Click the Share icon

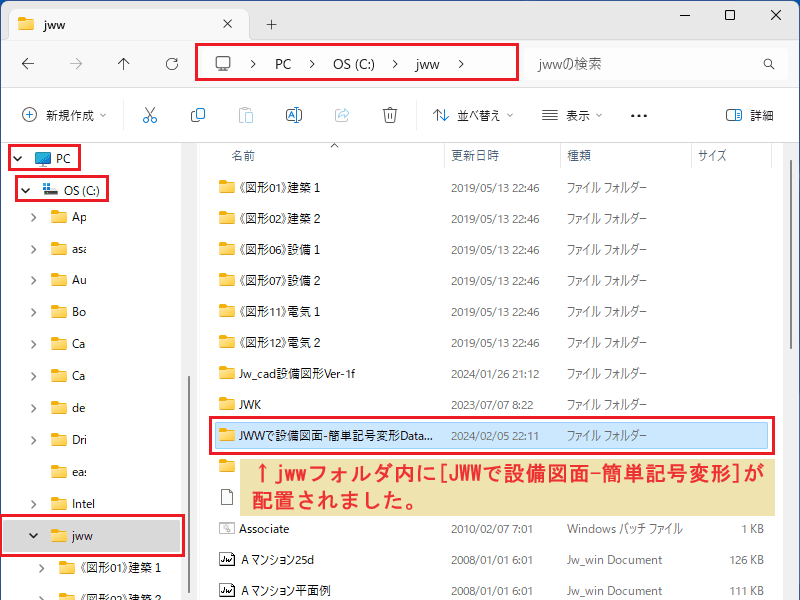pos(341,115)
